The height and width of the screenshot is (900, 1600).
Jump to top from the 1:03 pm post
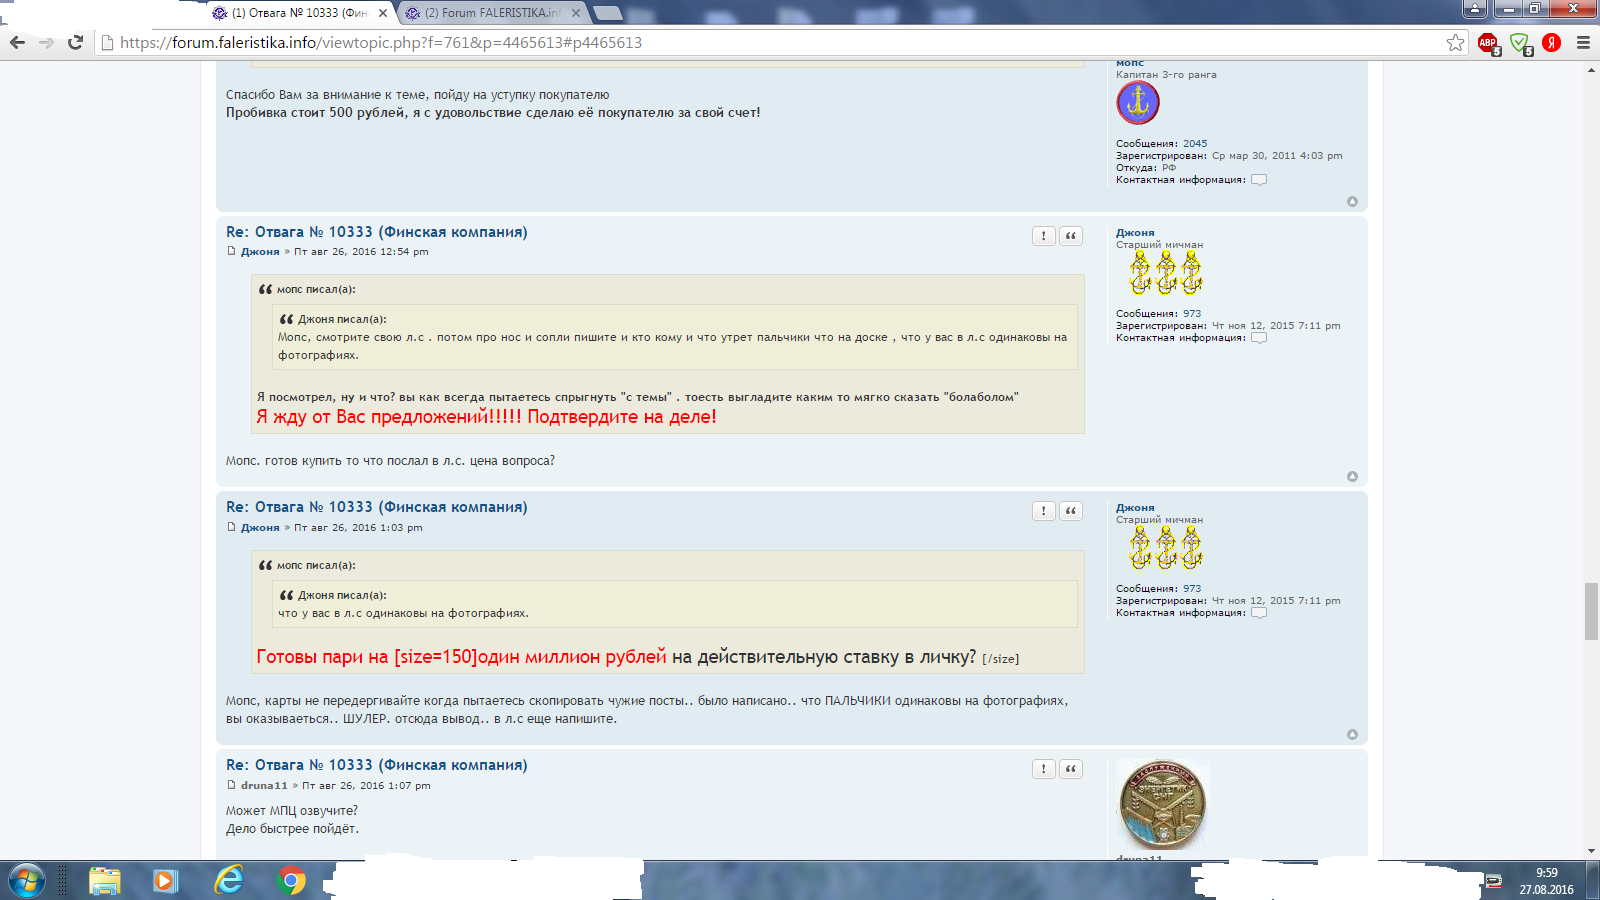click(1352, 735)
